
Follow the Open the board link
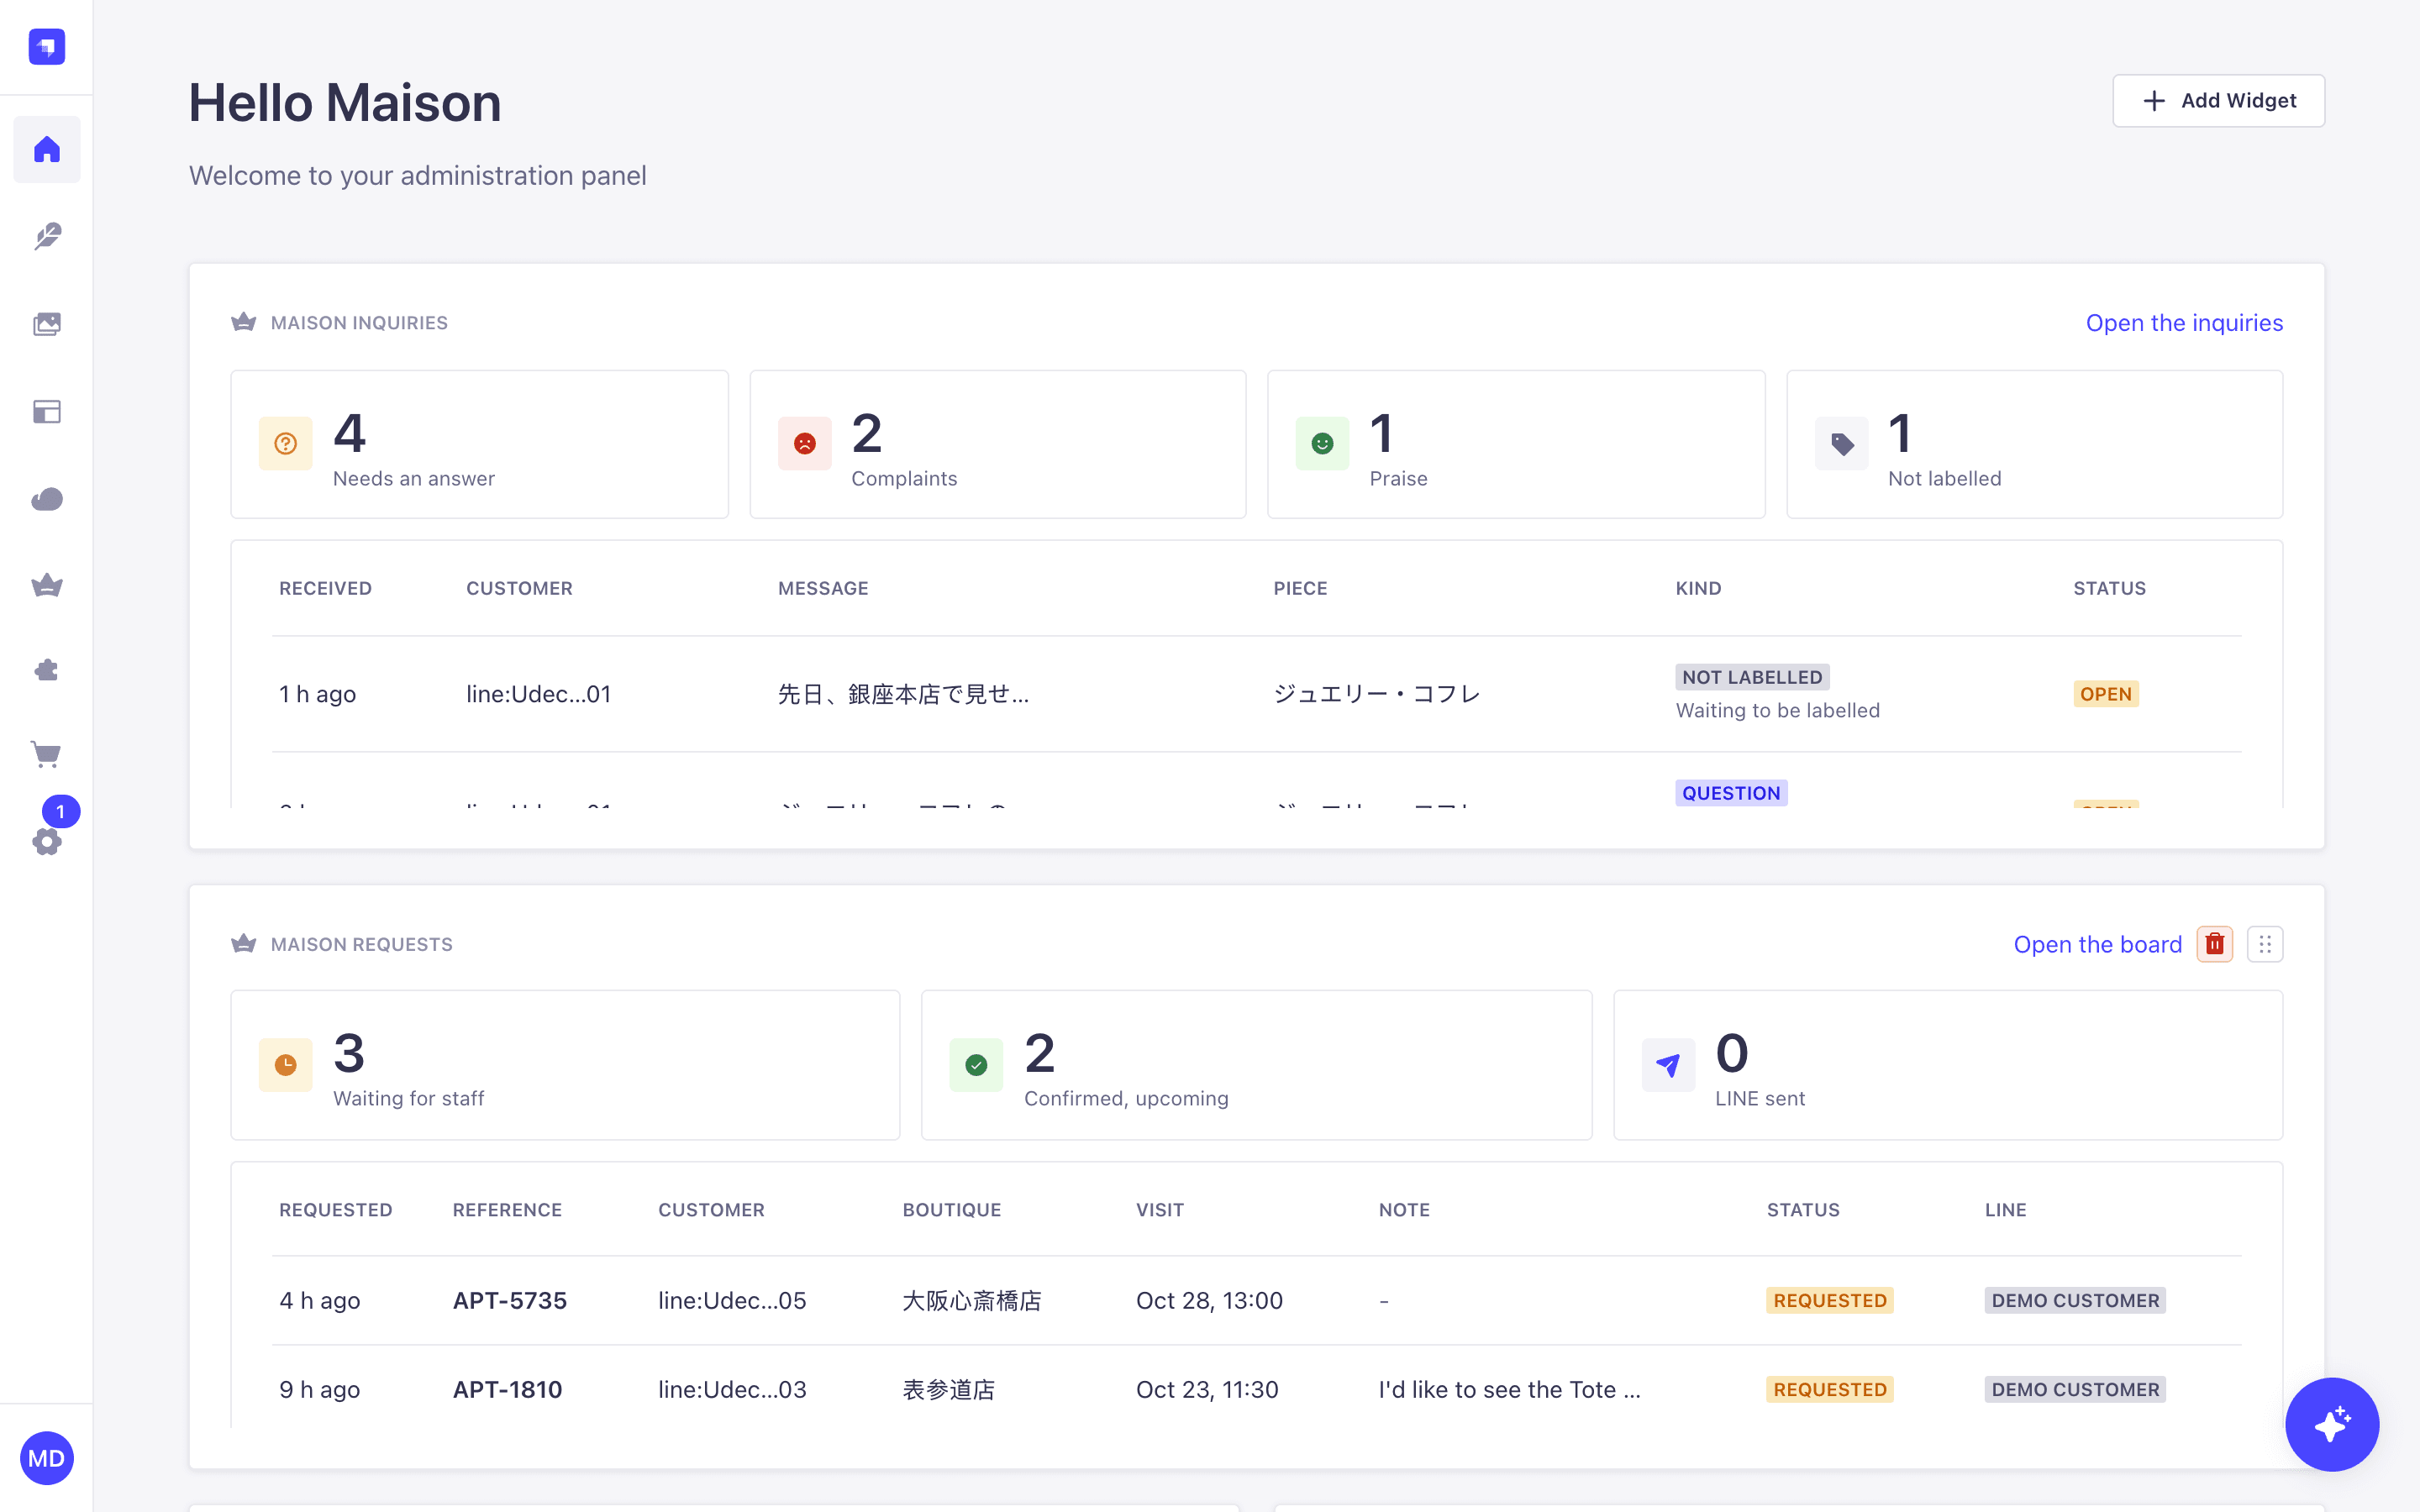pos(2097,944)
